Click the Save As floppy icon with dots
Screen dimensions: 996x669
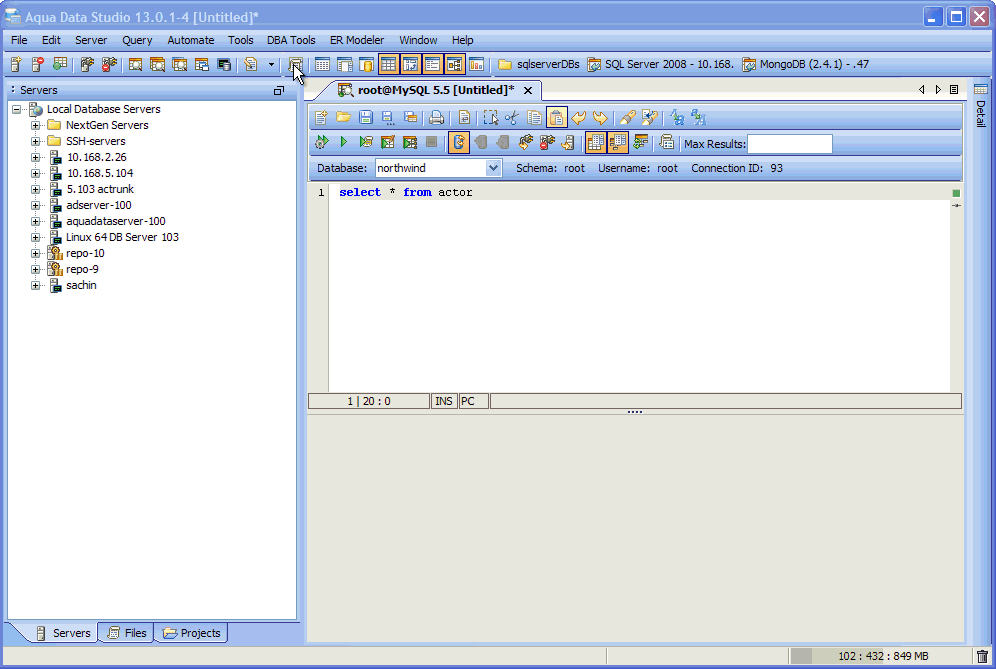click(x=387, y=118)
